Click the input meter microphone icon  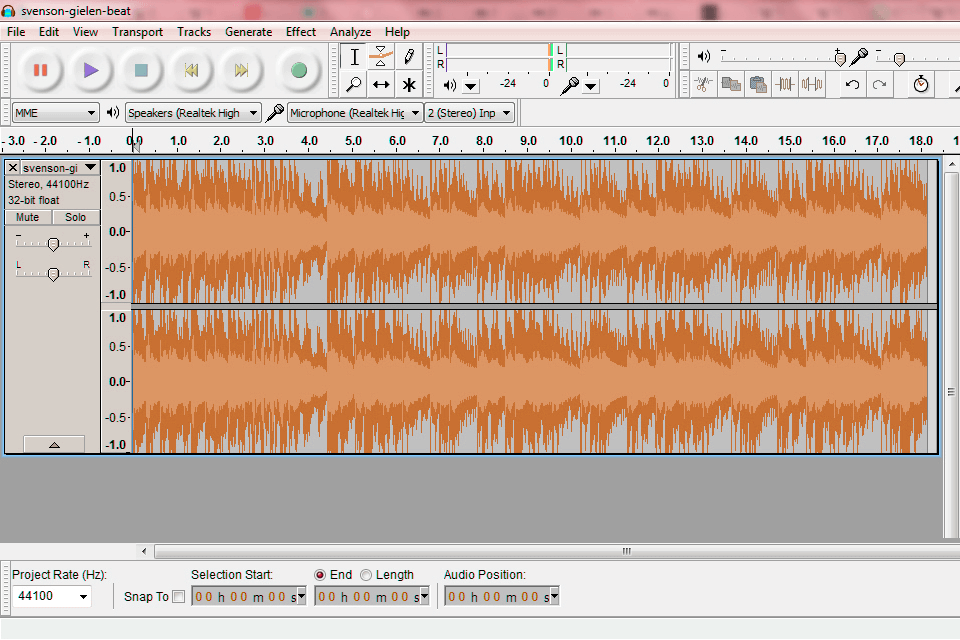pos(569,85)
